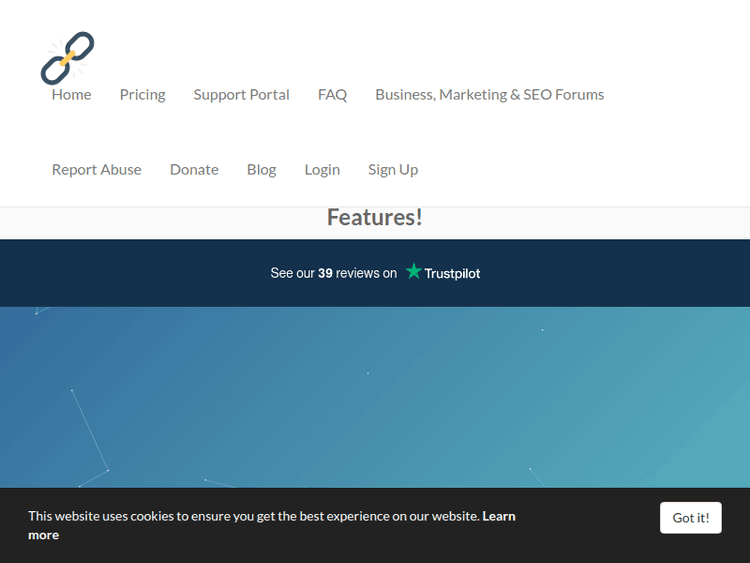Click the cookie notice message text
Image resolution: width=750 pixels, height=563 pixels.
pyautogui.click(x=250, y=516)
